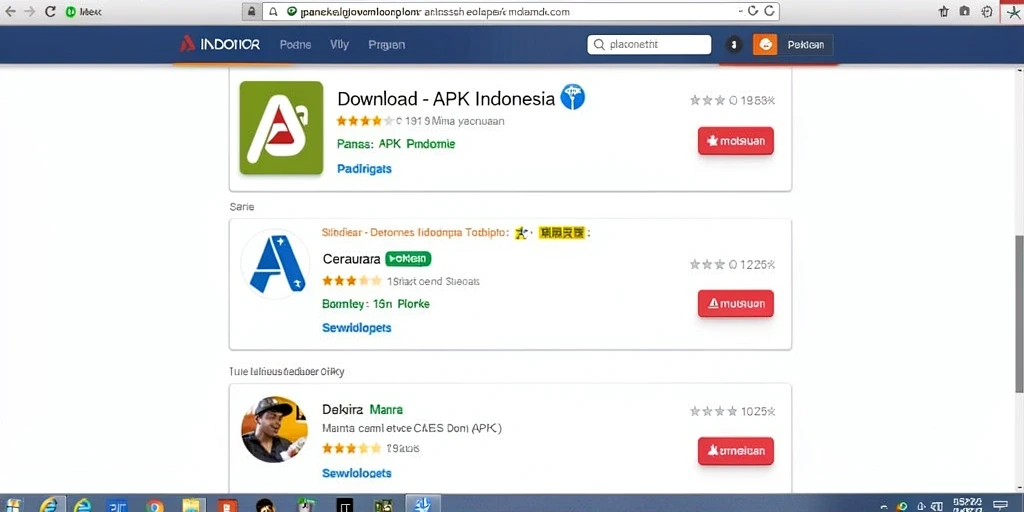
Task: Click the star rating under Cerauara
Action: point(351,281)
